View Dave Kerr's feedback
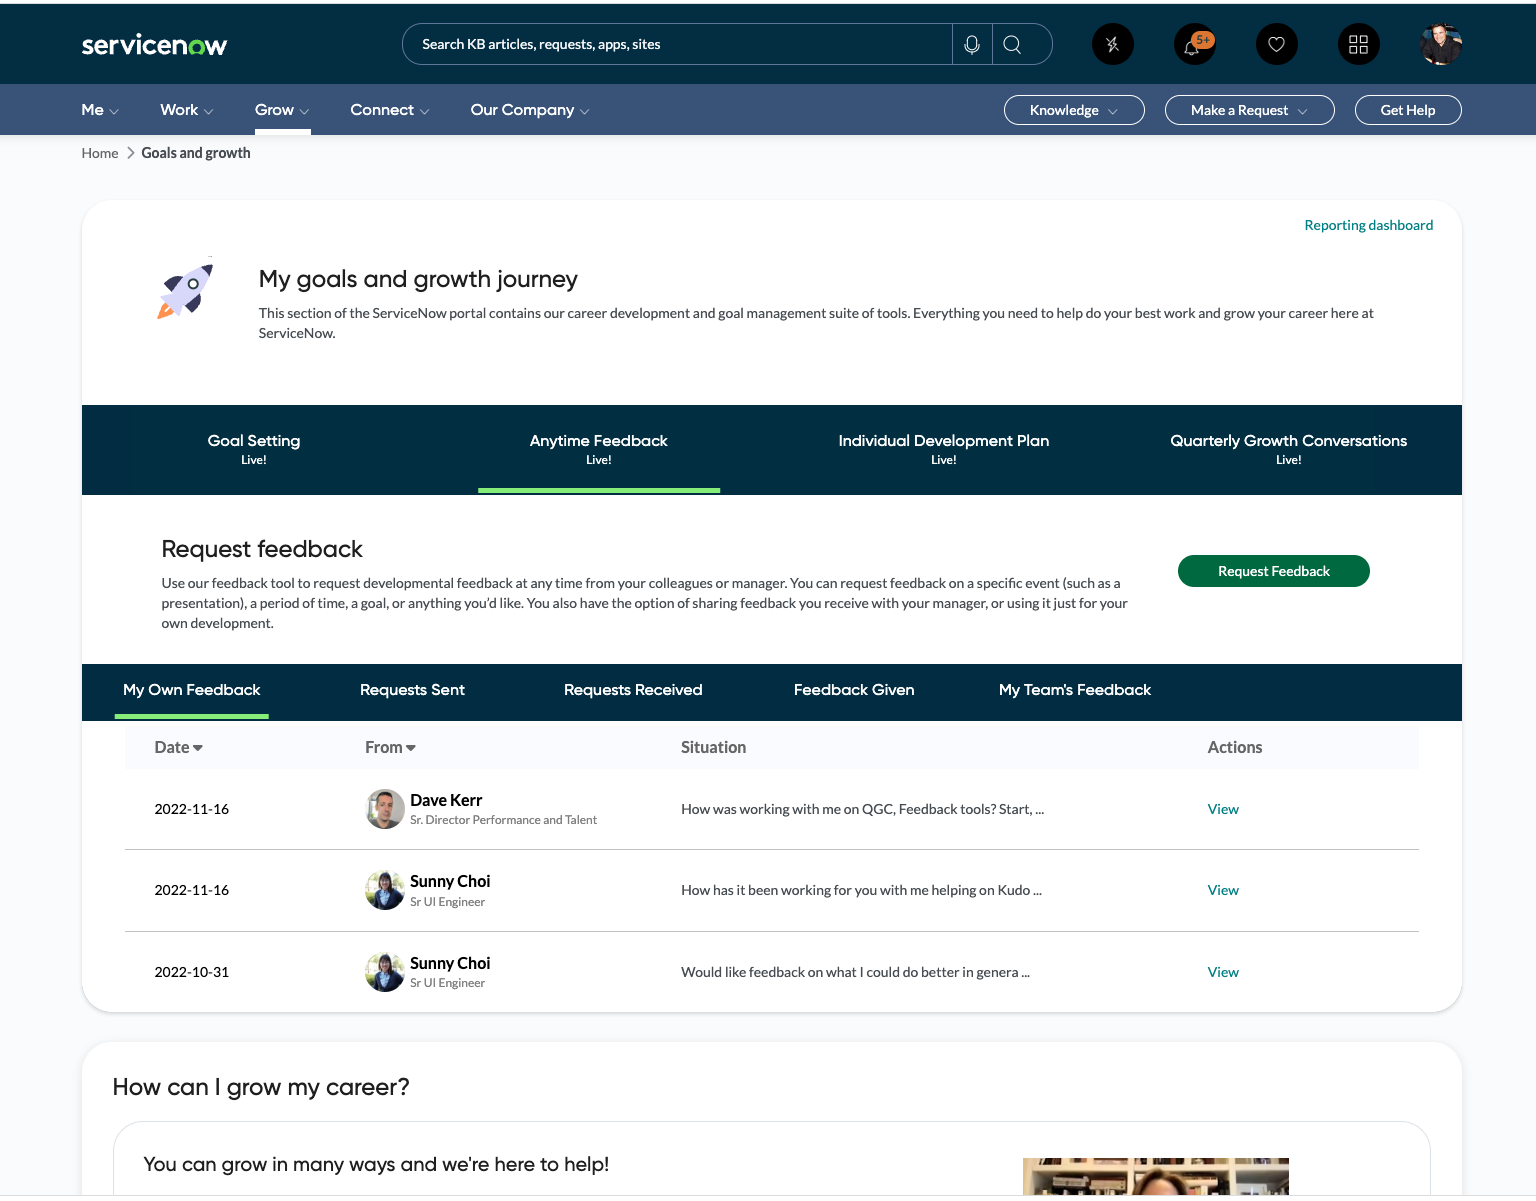 click(x=1223, y=809)
